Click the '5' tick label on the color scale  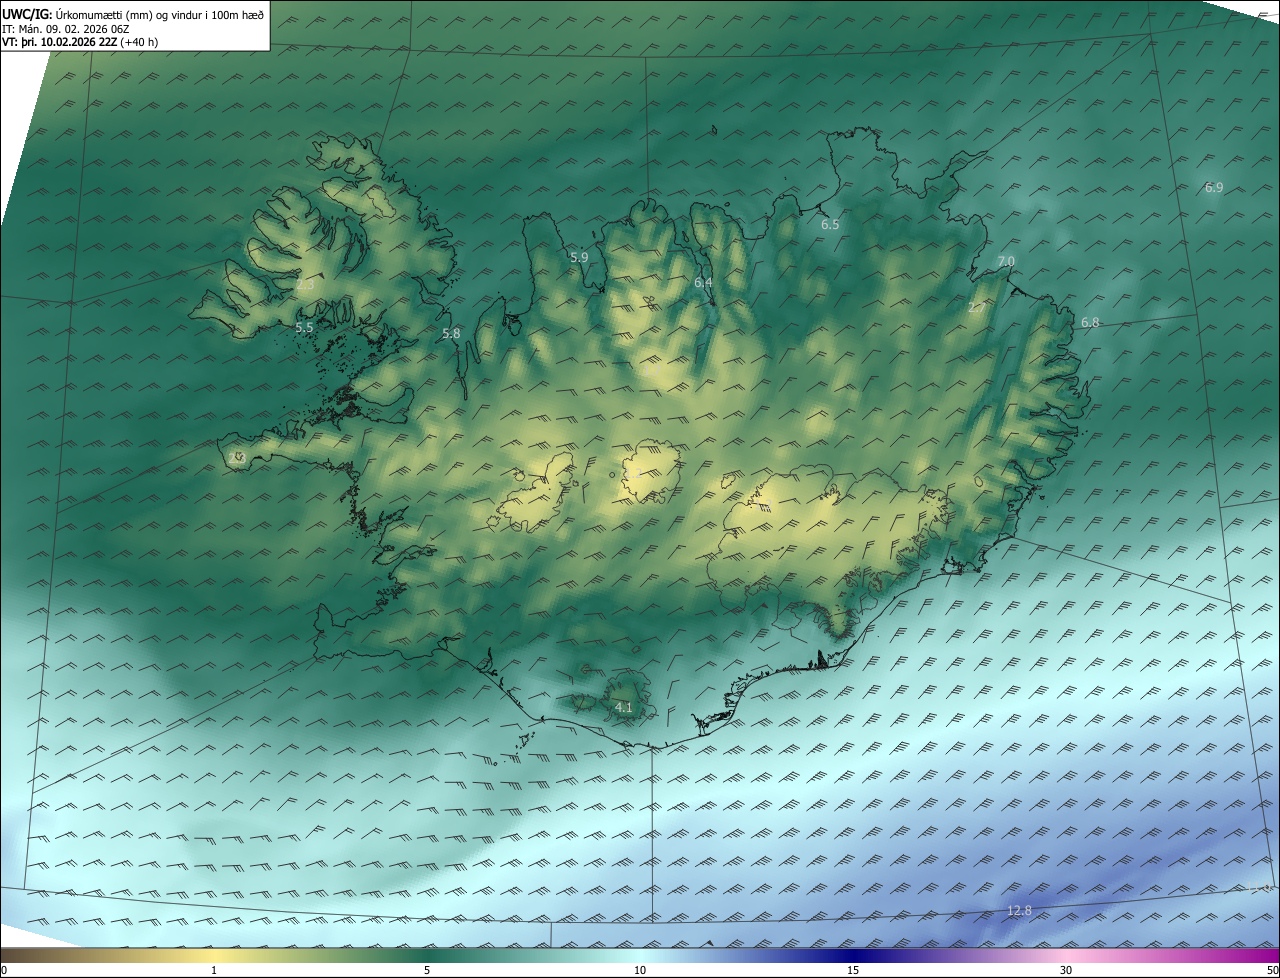pos(427,970)
